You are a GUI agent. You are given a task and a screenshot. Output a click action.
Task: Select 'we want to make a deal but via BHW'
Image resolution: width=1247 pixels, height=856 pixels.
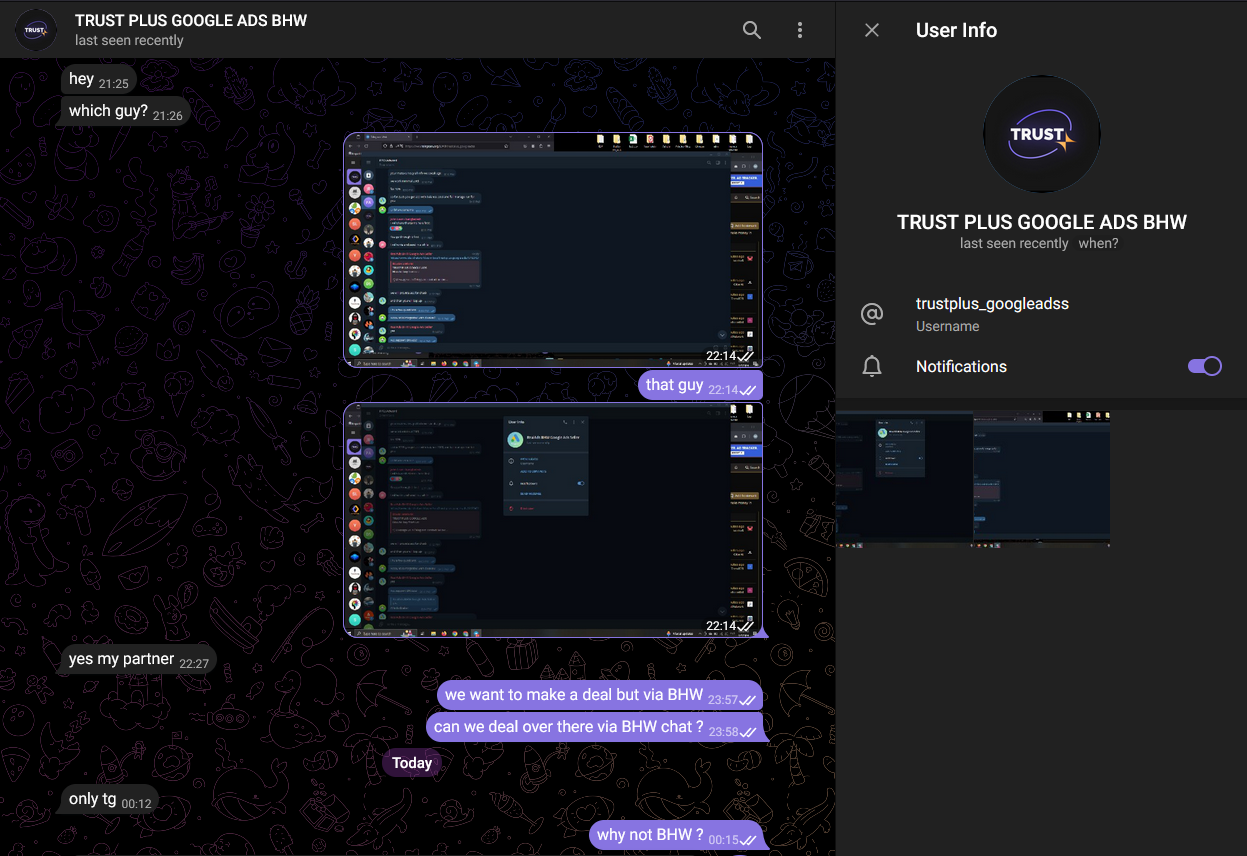[600, 696]
